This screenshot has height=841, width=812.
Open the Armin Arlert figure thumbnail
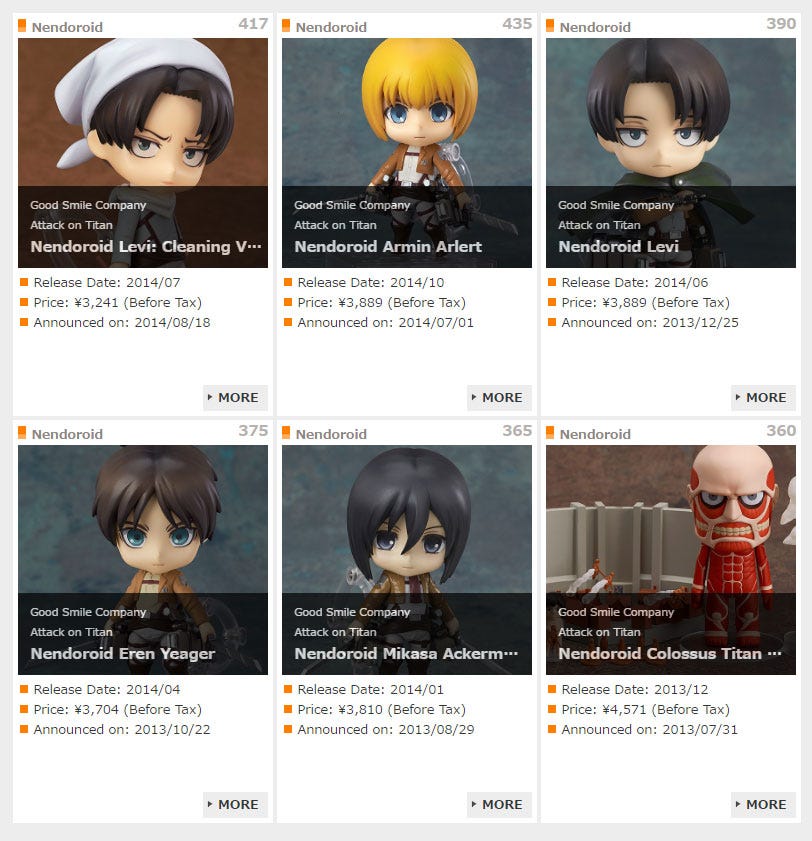[407, 153]
